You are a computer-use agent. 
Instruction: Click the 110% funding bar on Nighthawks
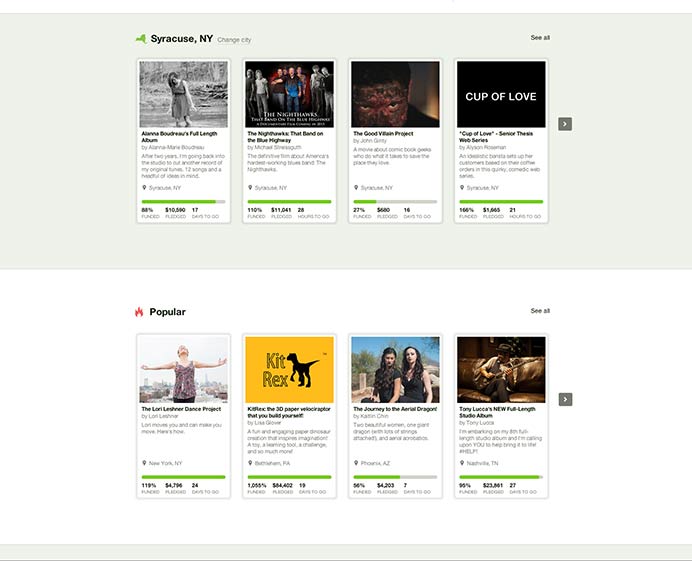coord(290,202)
